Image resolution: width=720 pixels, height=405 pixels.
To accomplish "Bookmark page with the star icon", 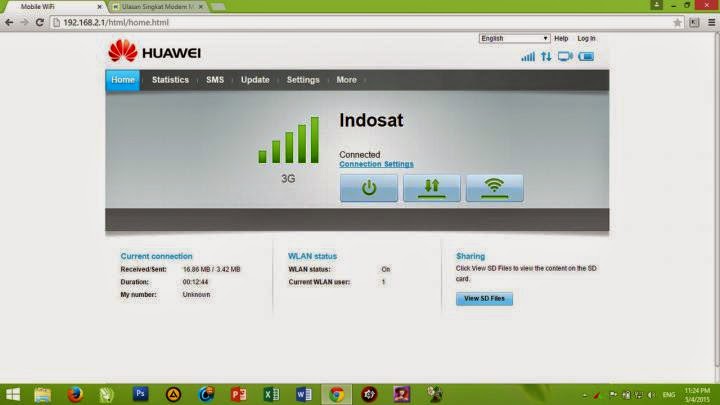I will click(677, 22).
